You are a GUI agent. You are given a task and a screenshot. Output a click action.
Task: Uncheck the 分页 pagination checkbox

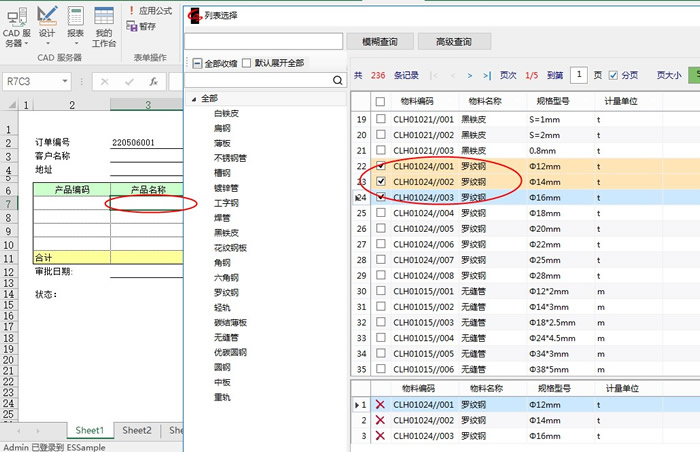coord(613,75)
